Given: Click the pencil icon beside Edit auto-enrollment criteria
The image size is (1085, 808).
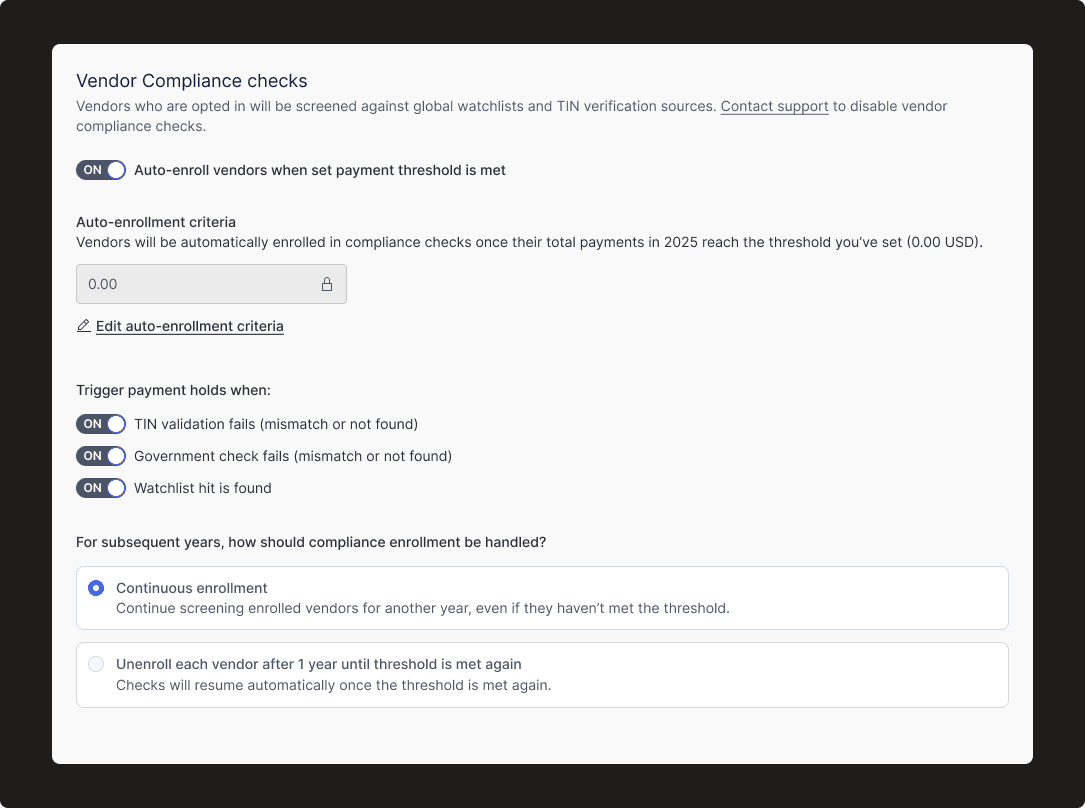Looking at the screenshot, I should pos(84,326).
